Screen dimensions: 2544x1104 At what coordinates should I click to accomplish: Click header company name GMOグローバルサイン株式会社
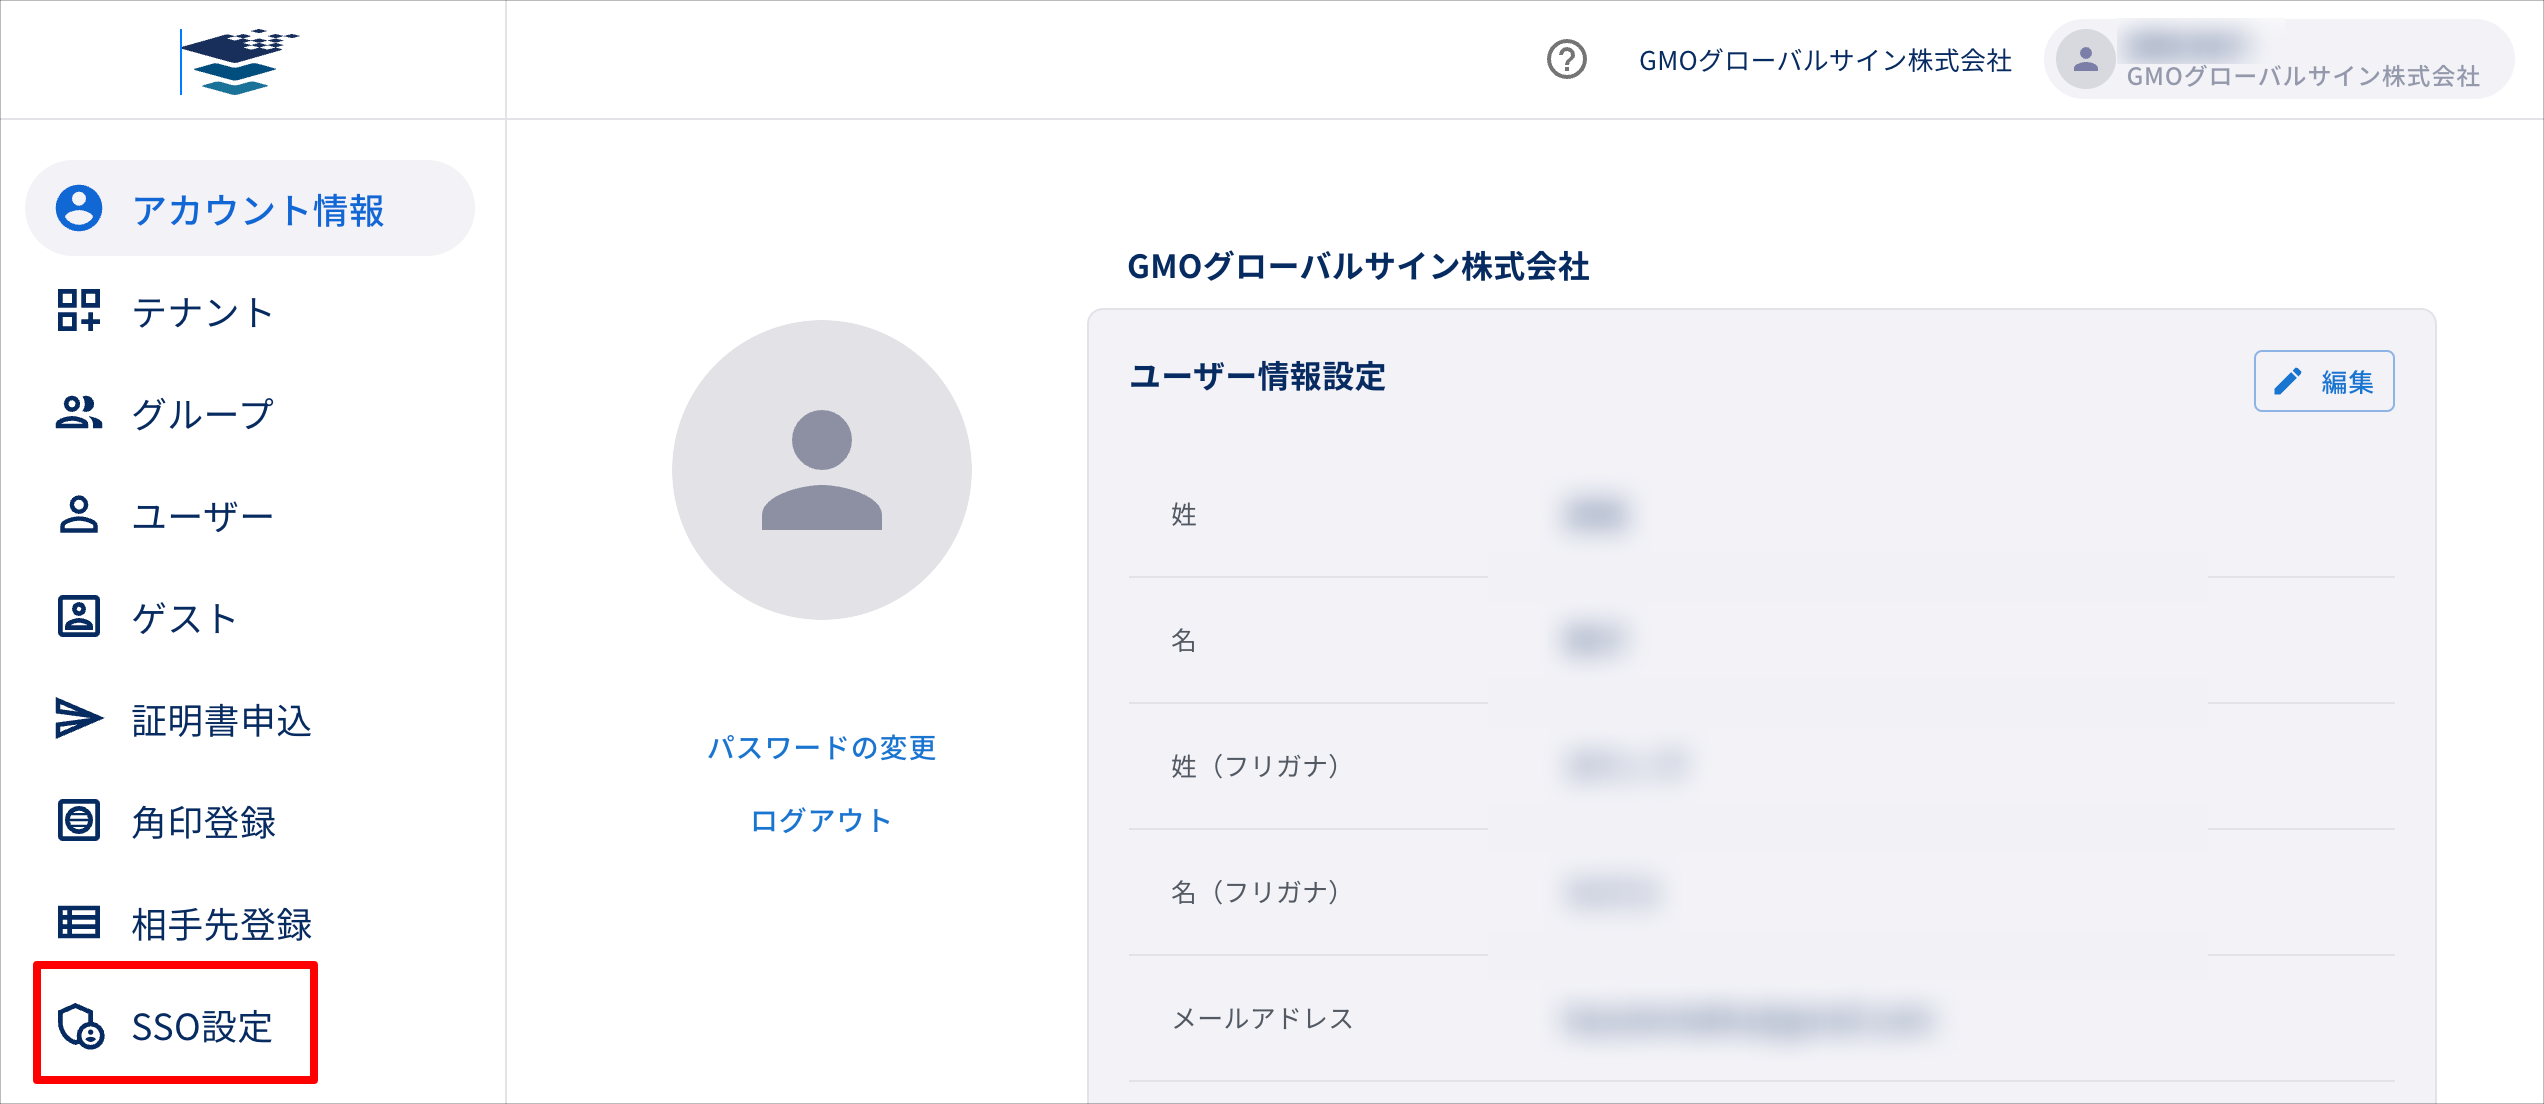(1825, 61)
